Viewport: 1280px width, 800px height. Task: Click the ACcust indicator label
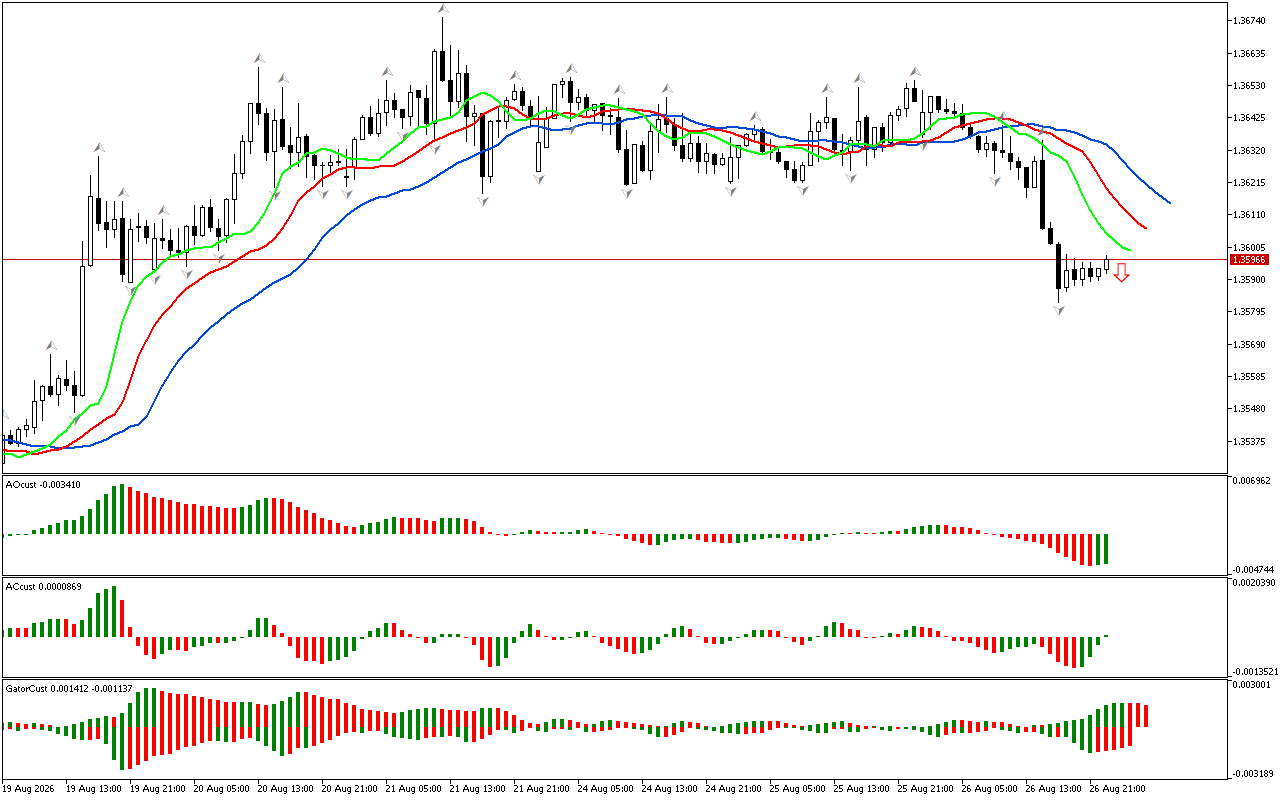(44, 586)
